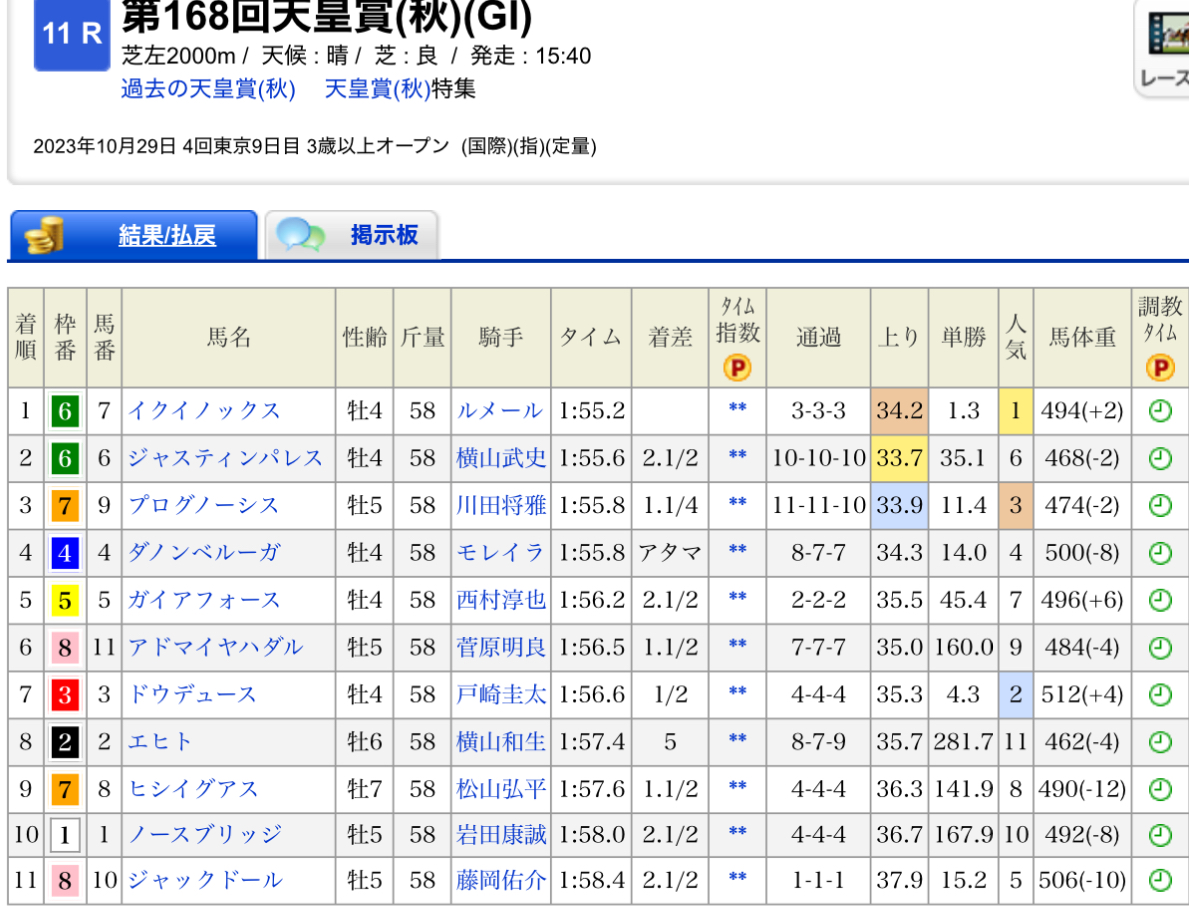The width and height of the screenshot is (1189, 920).
Task: Click the premium P icon under 調教タイム
Action: tap(1160, 368)
